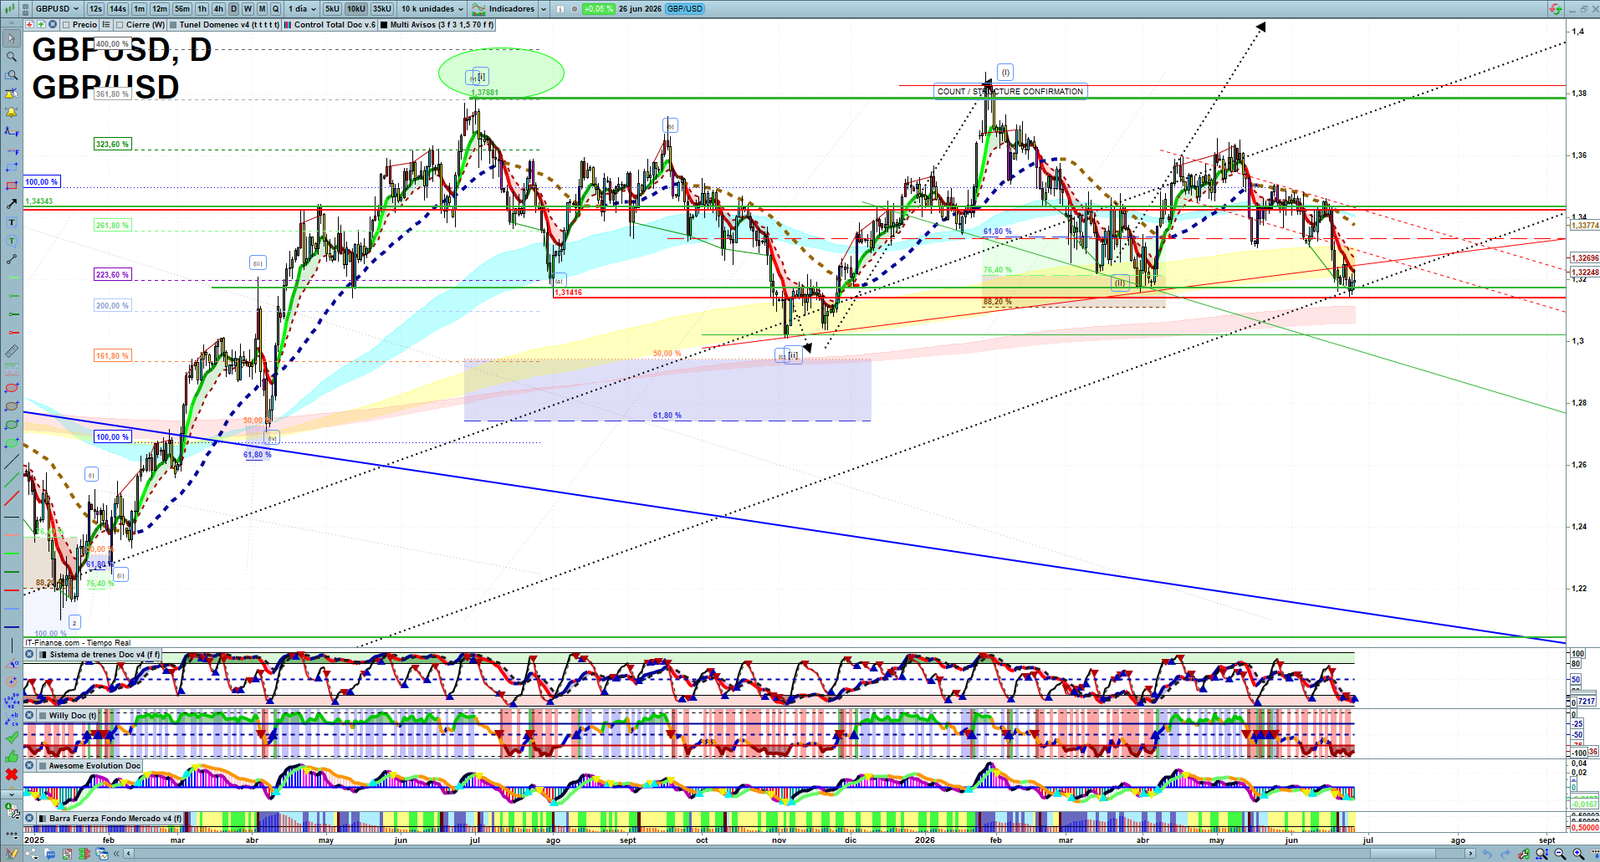This screenshot has height=862, width=1600.
Task: Open the GBPUSD symbol dropdown
Action: 57,9
